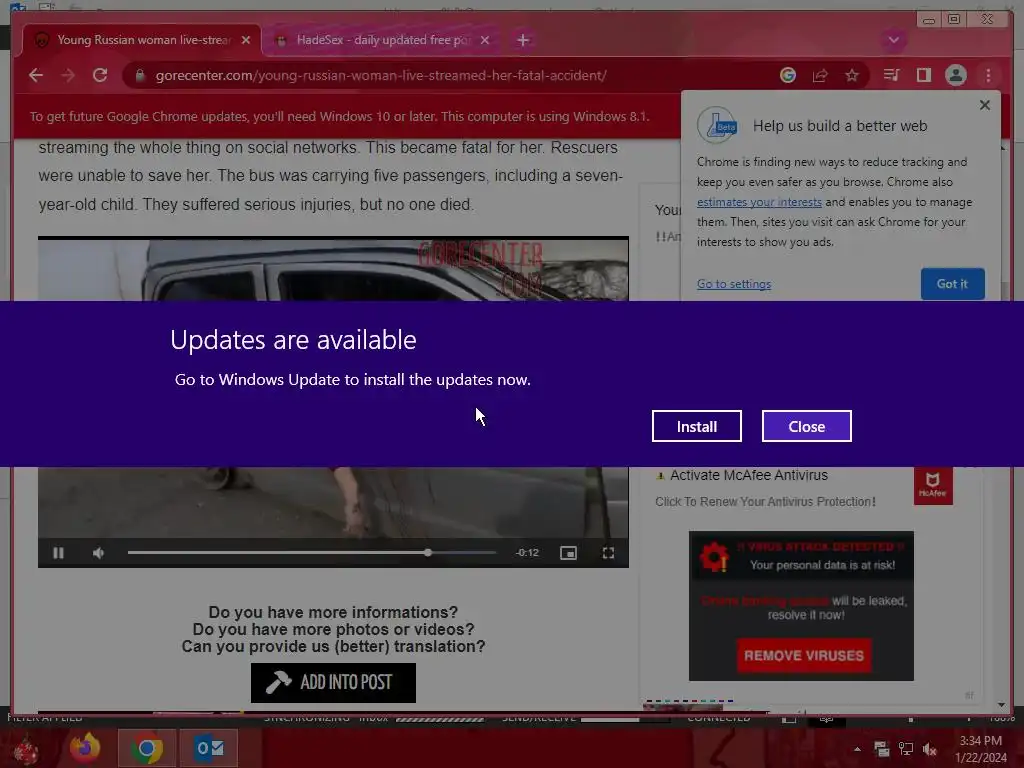Viewport: 1024px width, 768px height.
Task: Open the Chrome profile avatar
Action: pos(955,75)
